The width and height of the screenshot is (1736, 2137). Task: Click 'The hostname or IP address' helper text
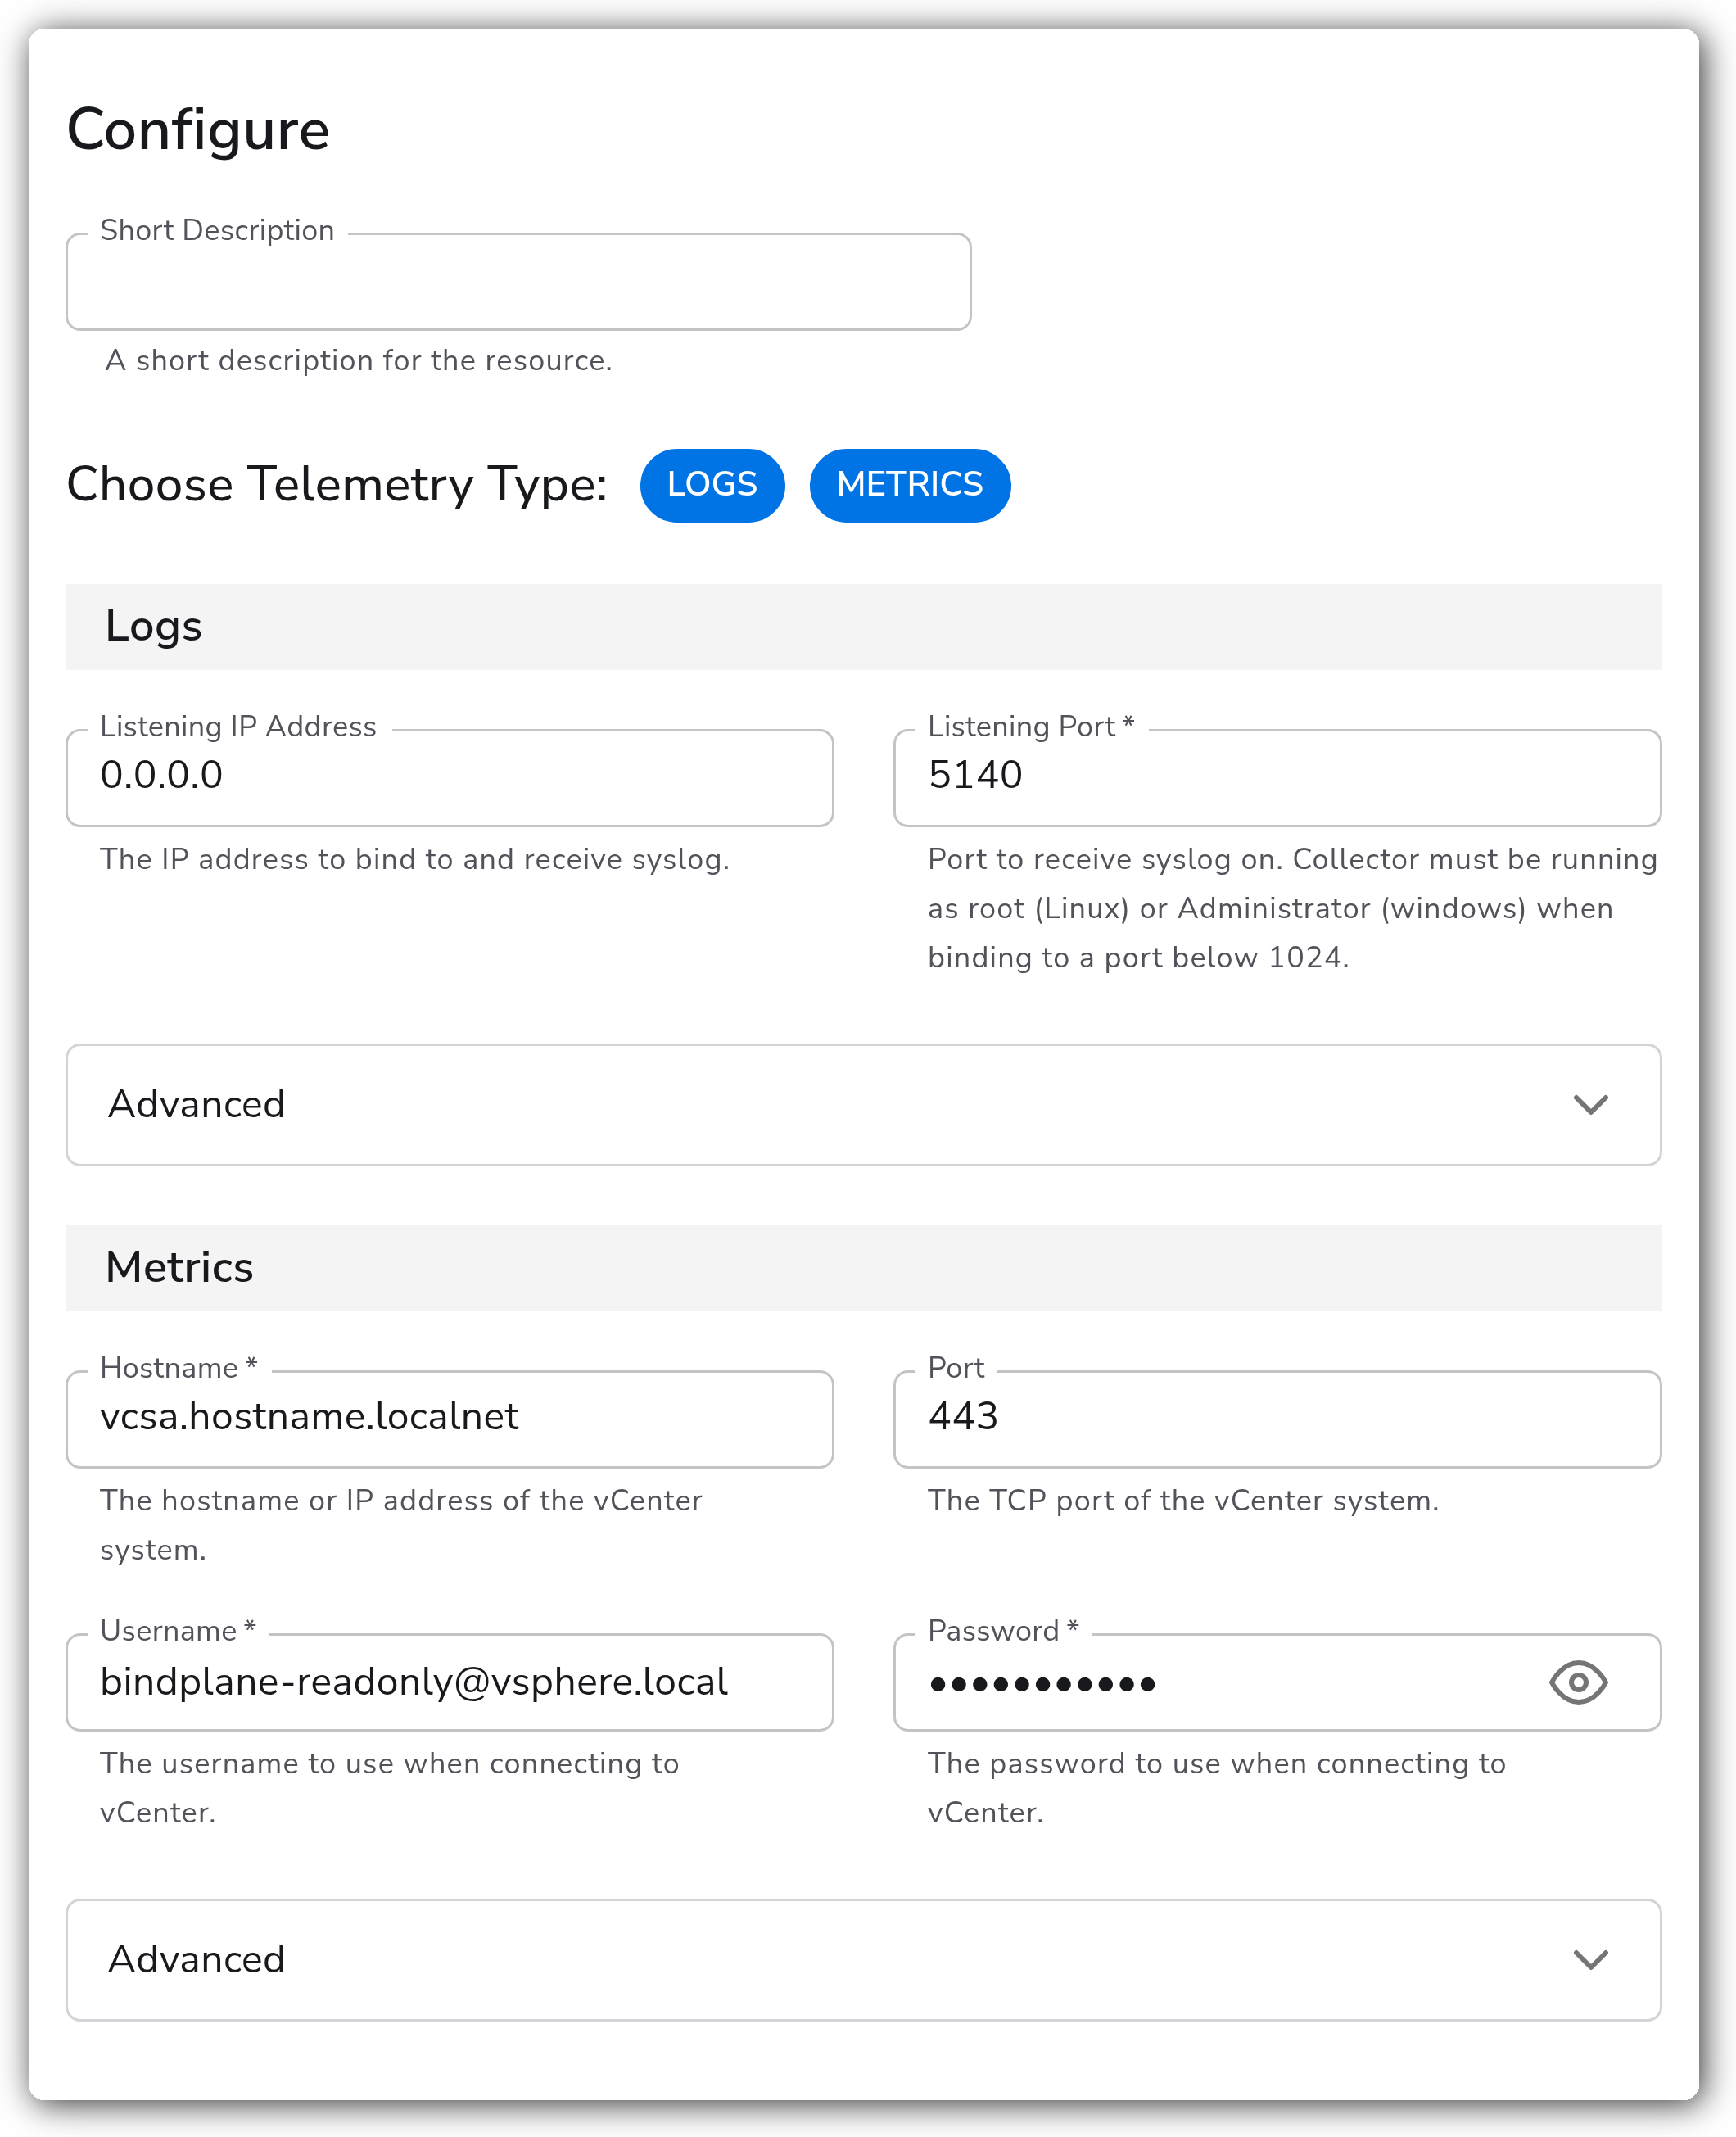[x=401, y=1525]
